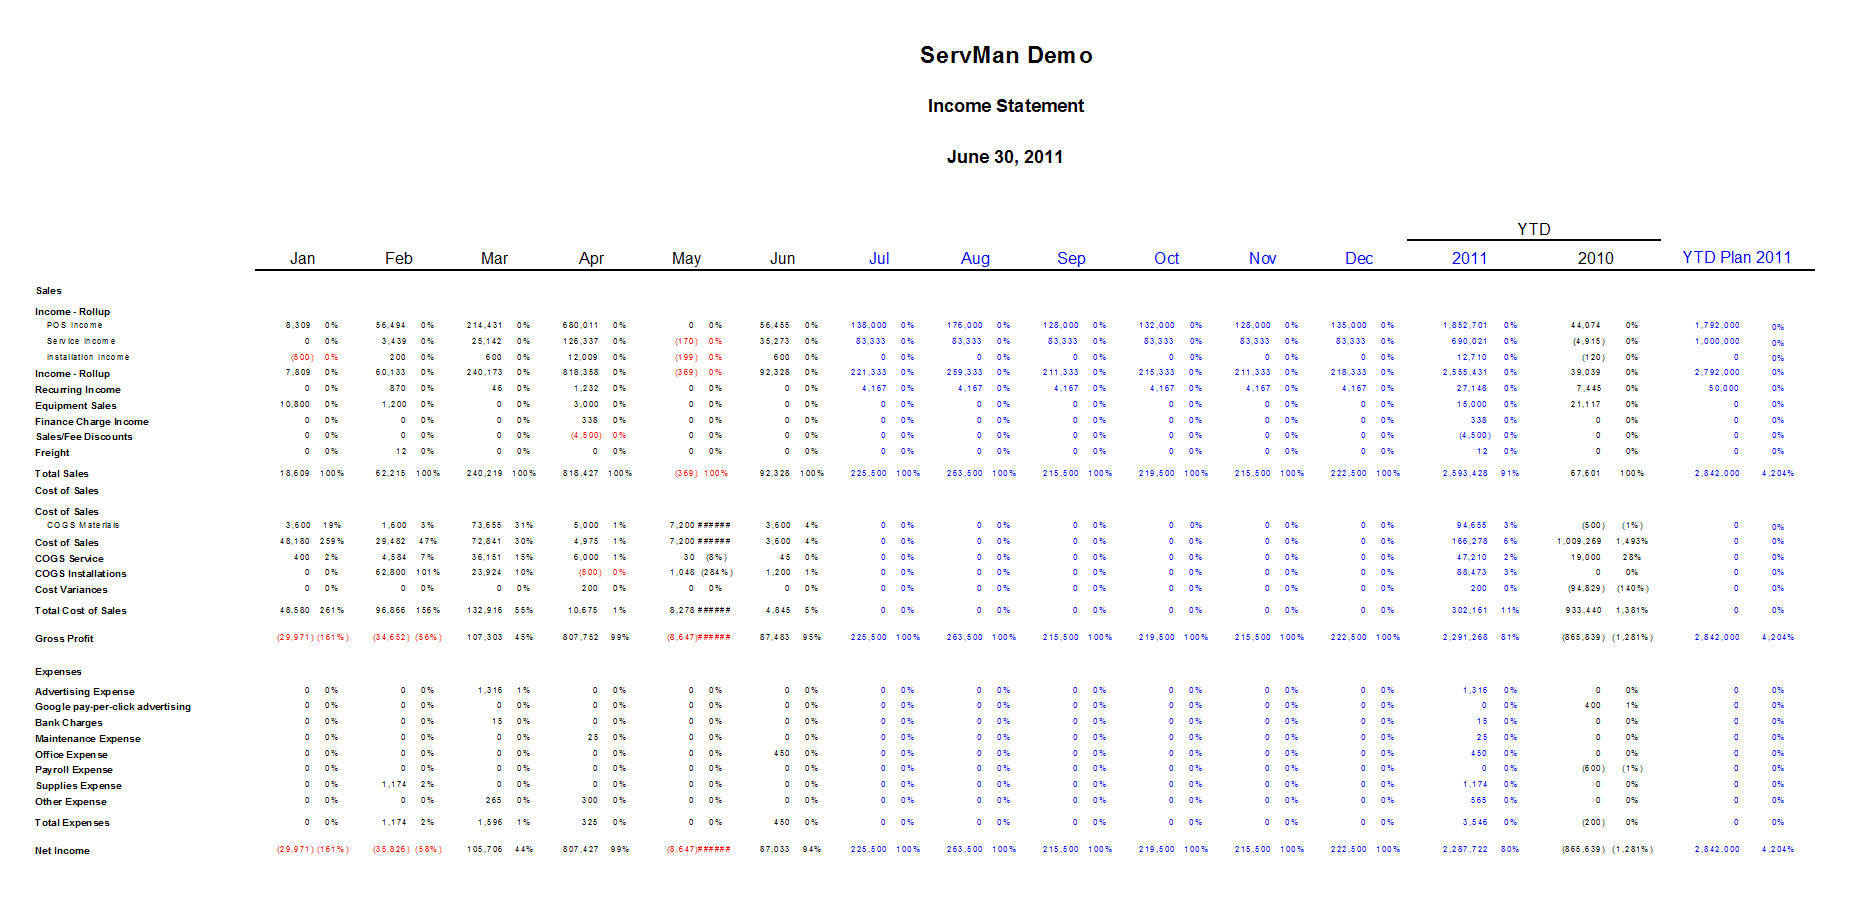Click the 2011 YTD Total Expenses value 3,546
The height and width of the screenshot is (917, 1851).
pyautogui.click(x=1475, y=822)
